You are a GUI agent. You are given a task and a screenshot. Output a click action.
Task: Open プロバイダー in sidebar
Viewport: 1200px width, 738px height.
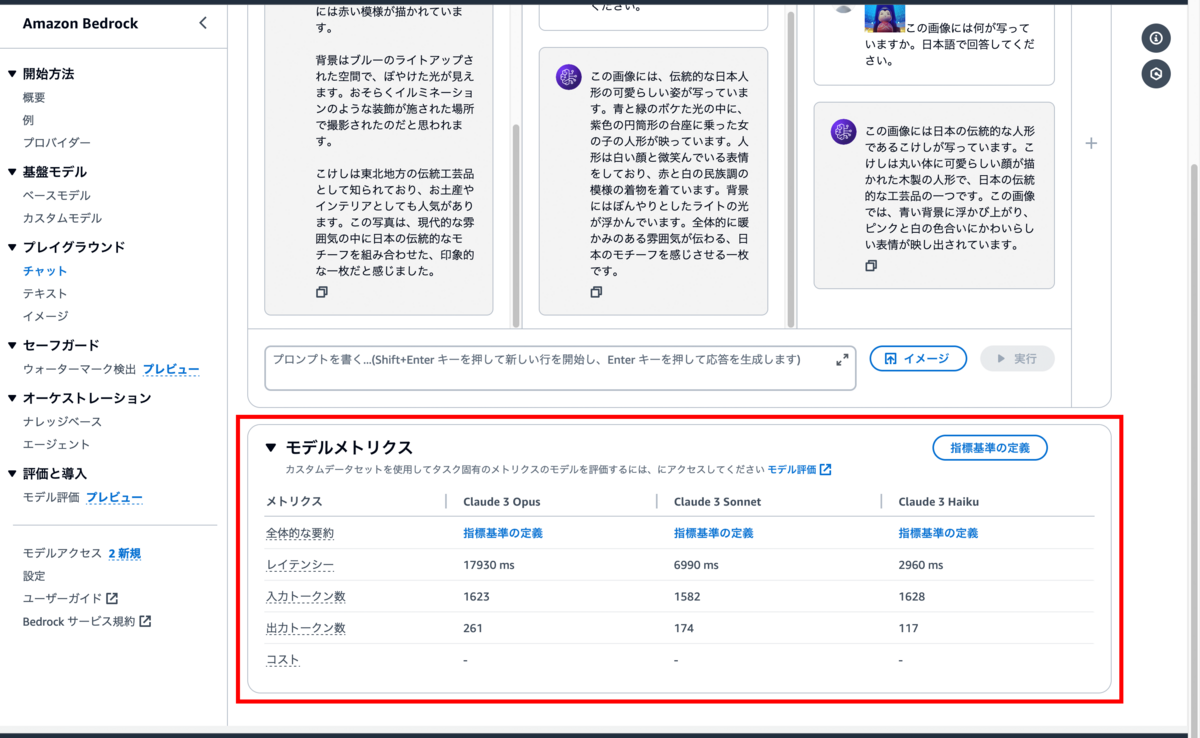57,143
